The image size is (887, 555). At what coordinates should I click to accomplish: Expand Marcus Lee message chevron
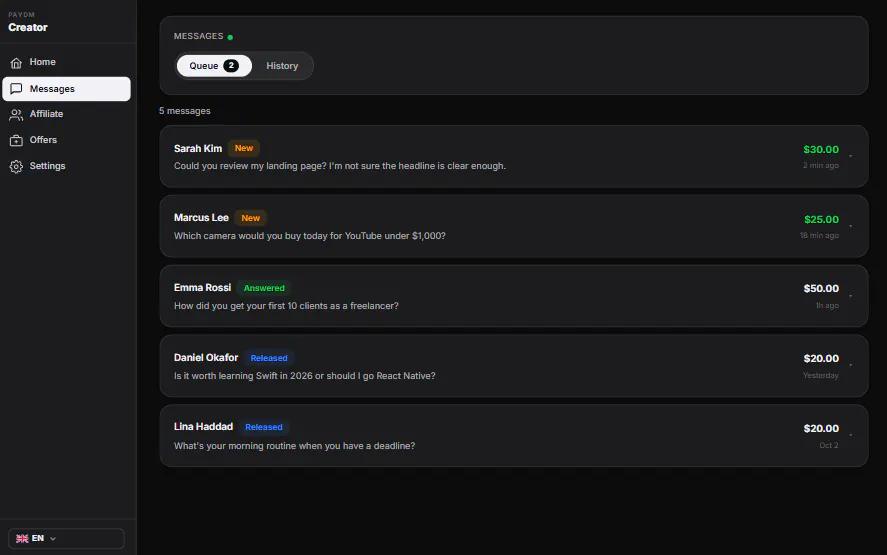tap(850, 226)
